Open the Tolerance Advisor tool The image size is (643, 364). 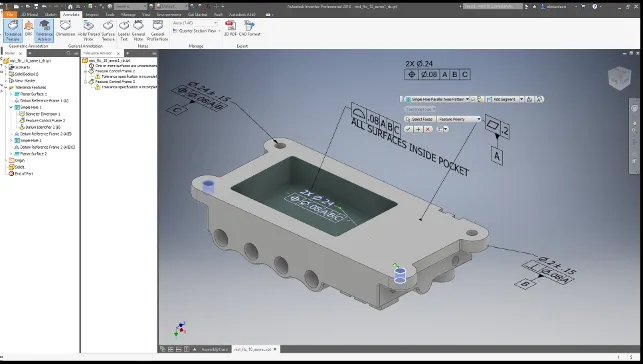pyautogui.click(x=44, y=31)
